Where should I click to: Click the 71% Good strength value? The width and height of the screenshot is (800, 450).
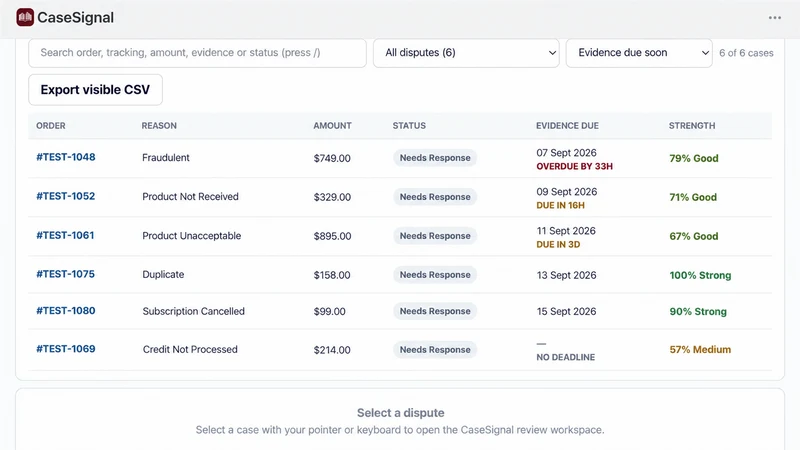(693, 197)
